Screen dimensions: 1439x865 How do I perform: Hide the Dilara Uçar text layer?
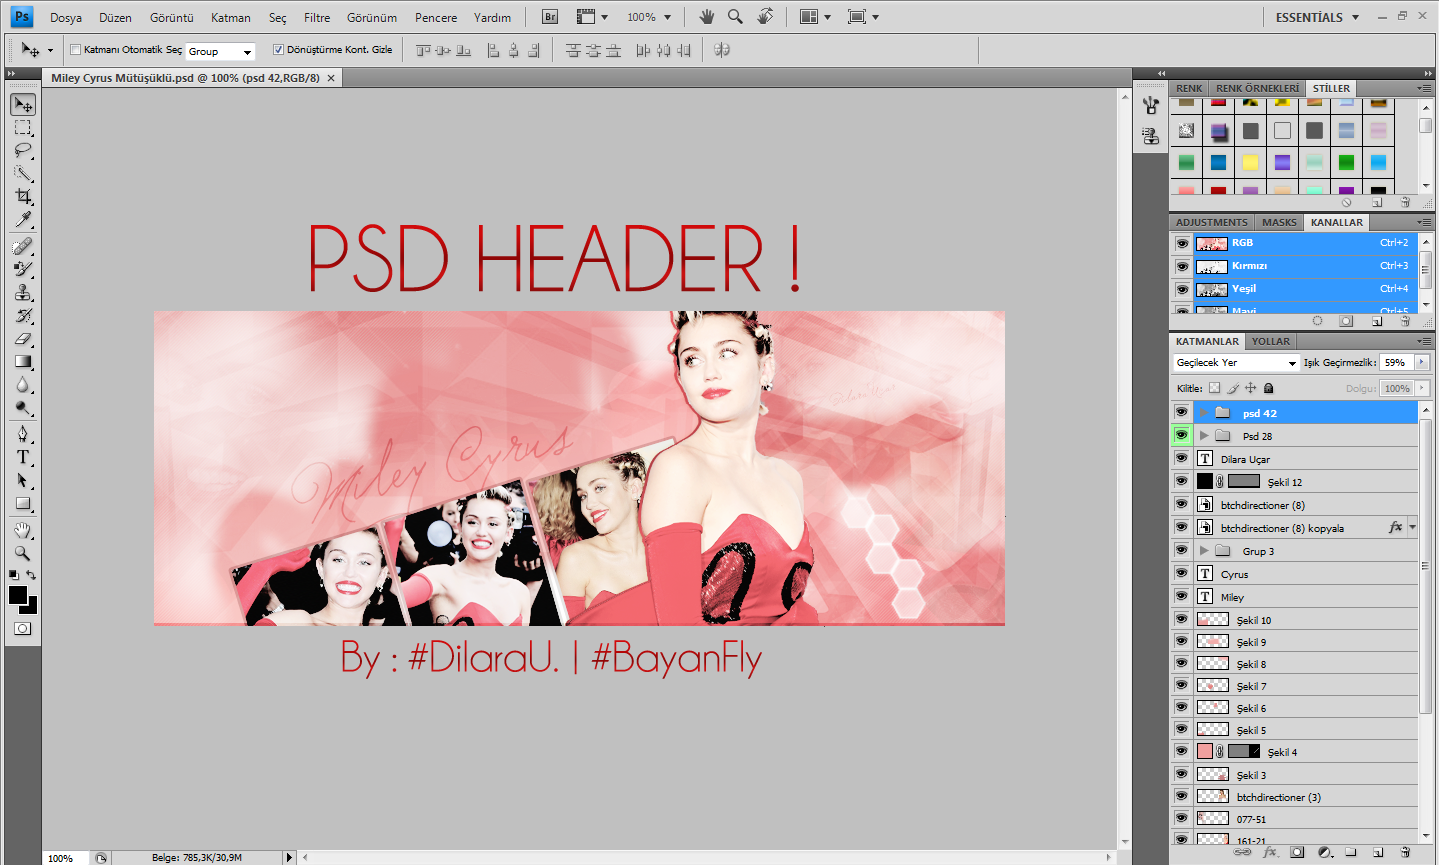click(x=1182, y=459)
